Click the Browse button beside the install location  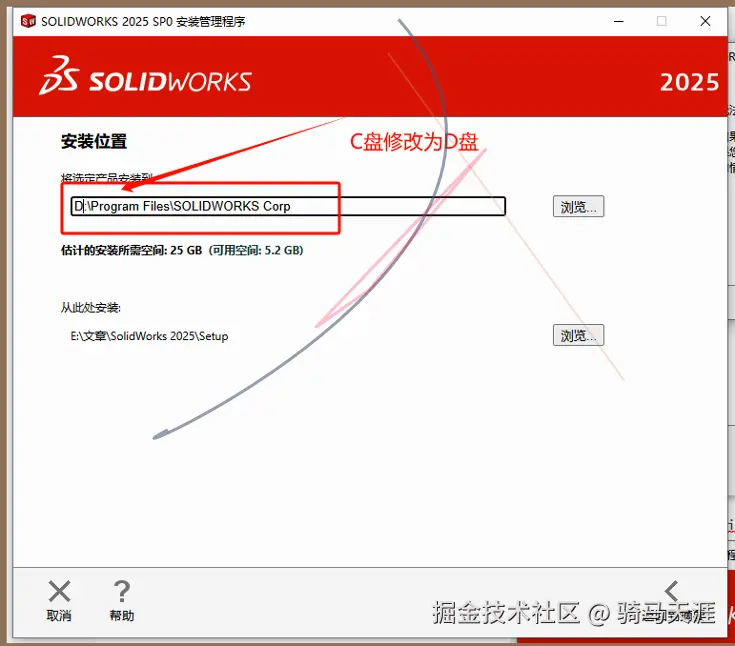click(578, 206)
